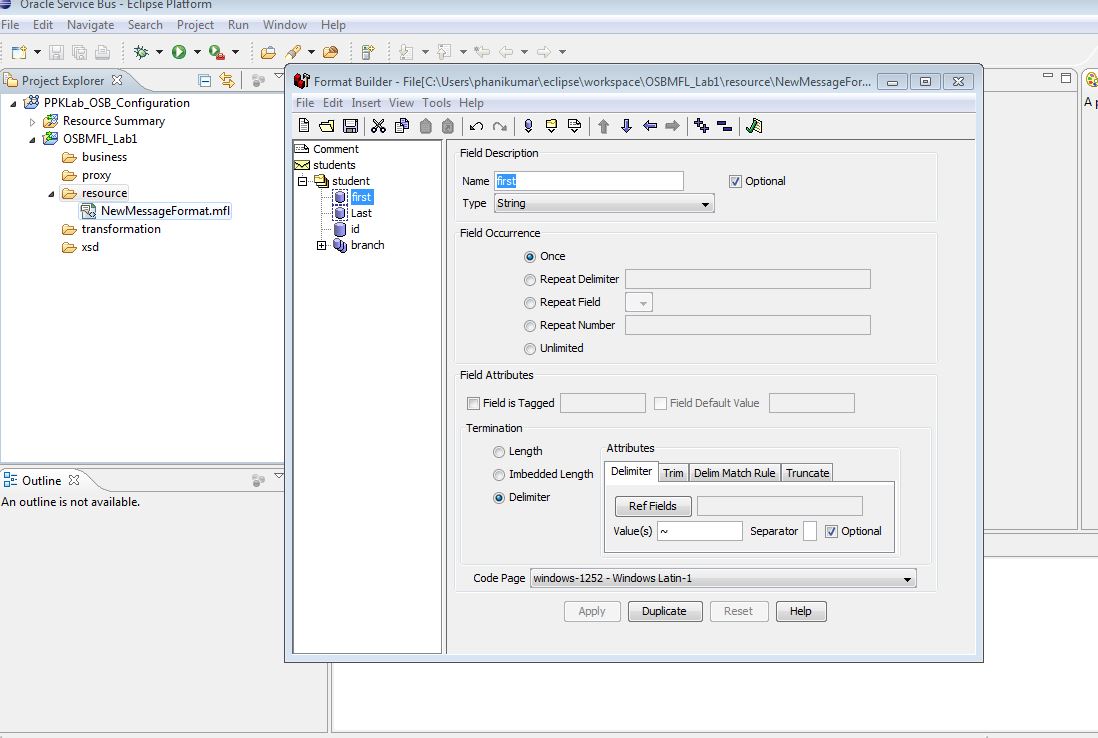Click the Ref Fields button

click(652, 506)
